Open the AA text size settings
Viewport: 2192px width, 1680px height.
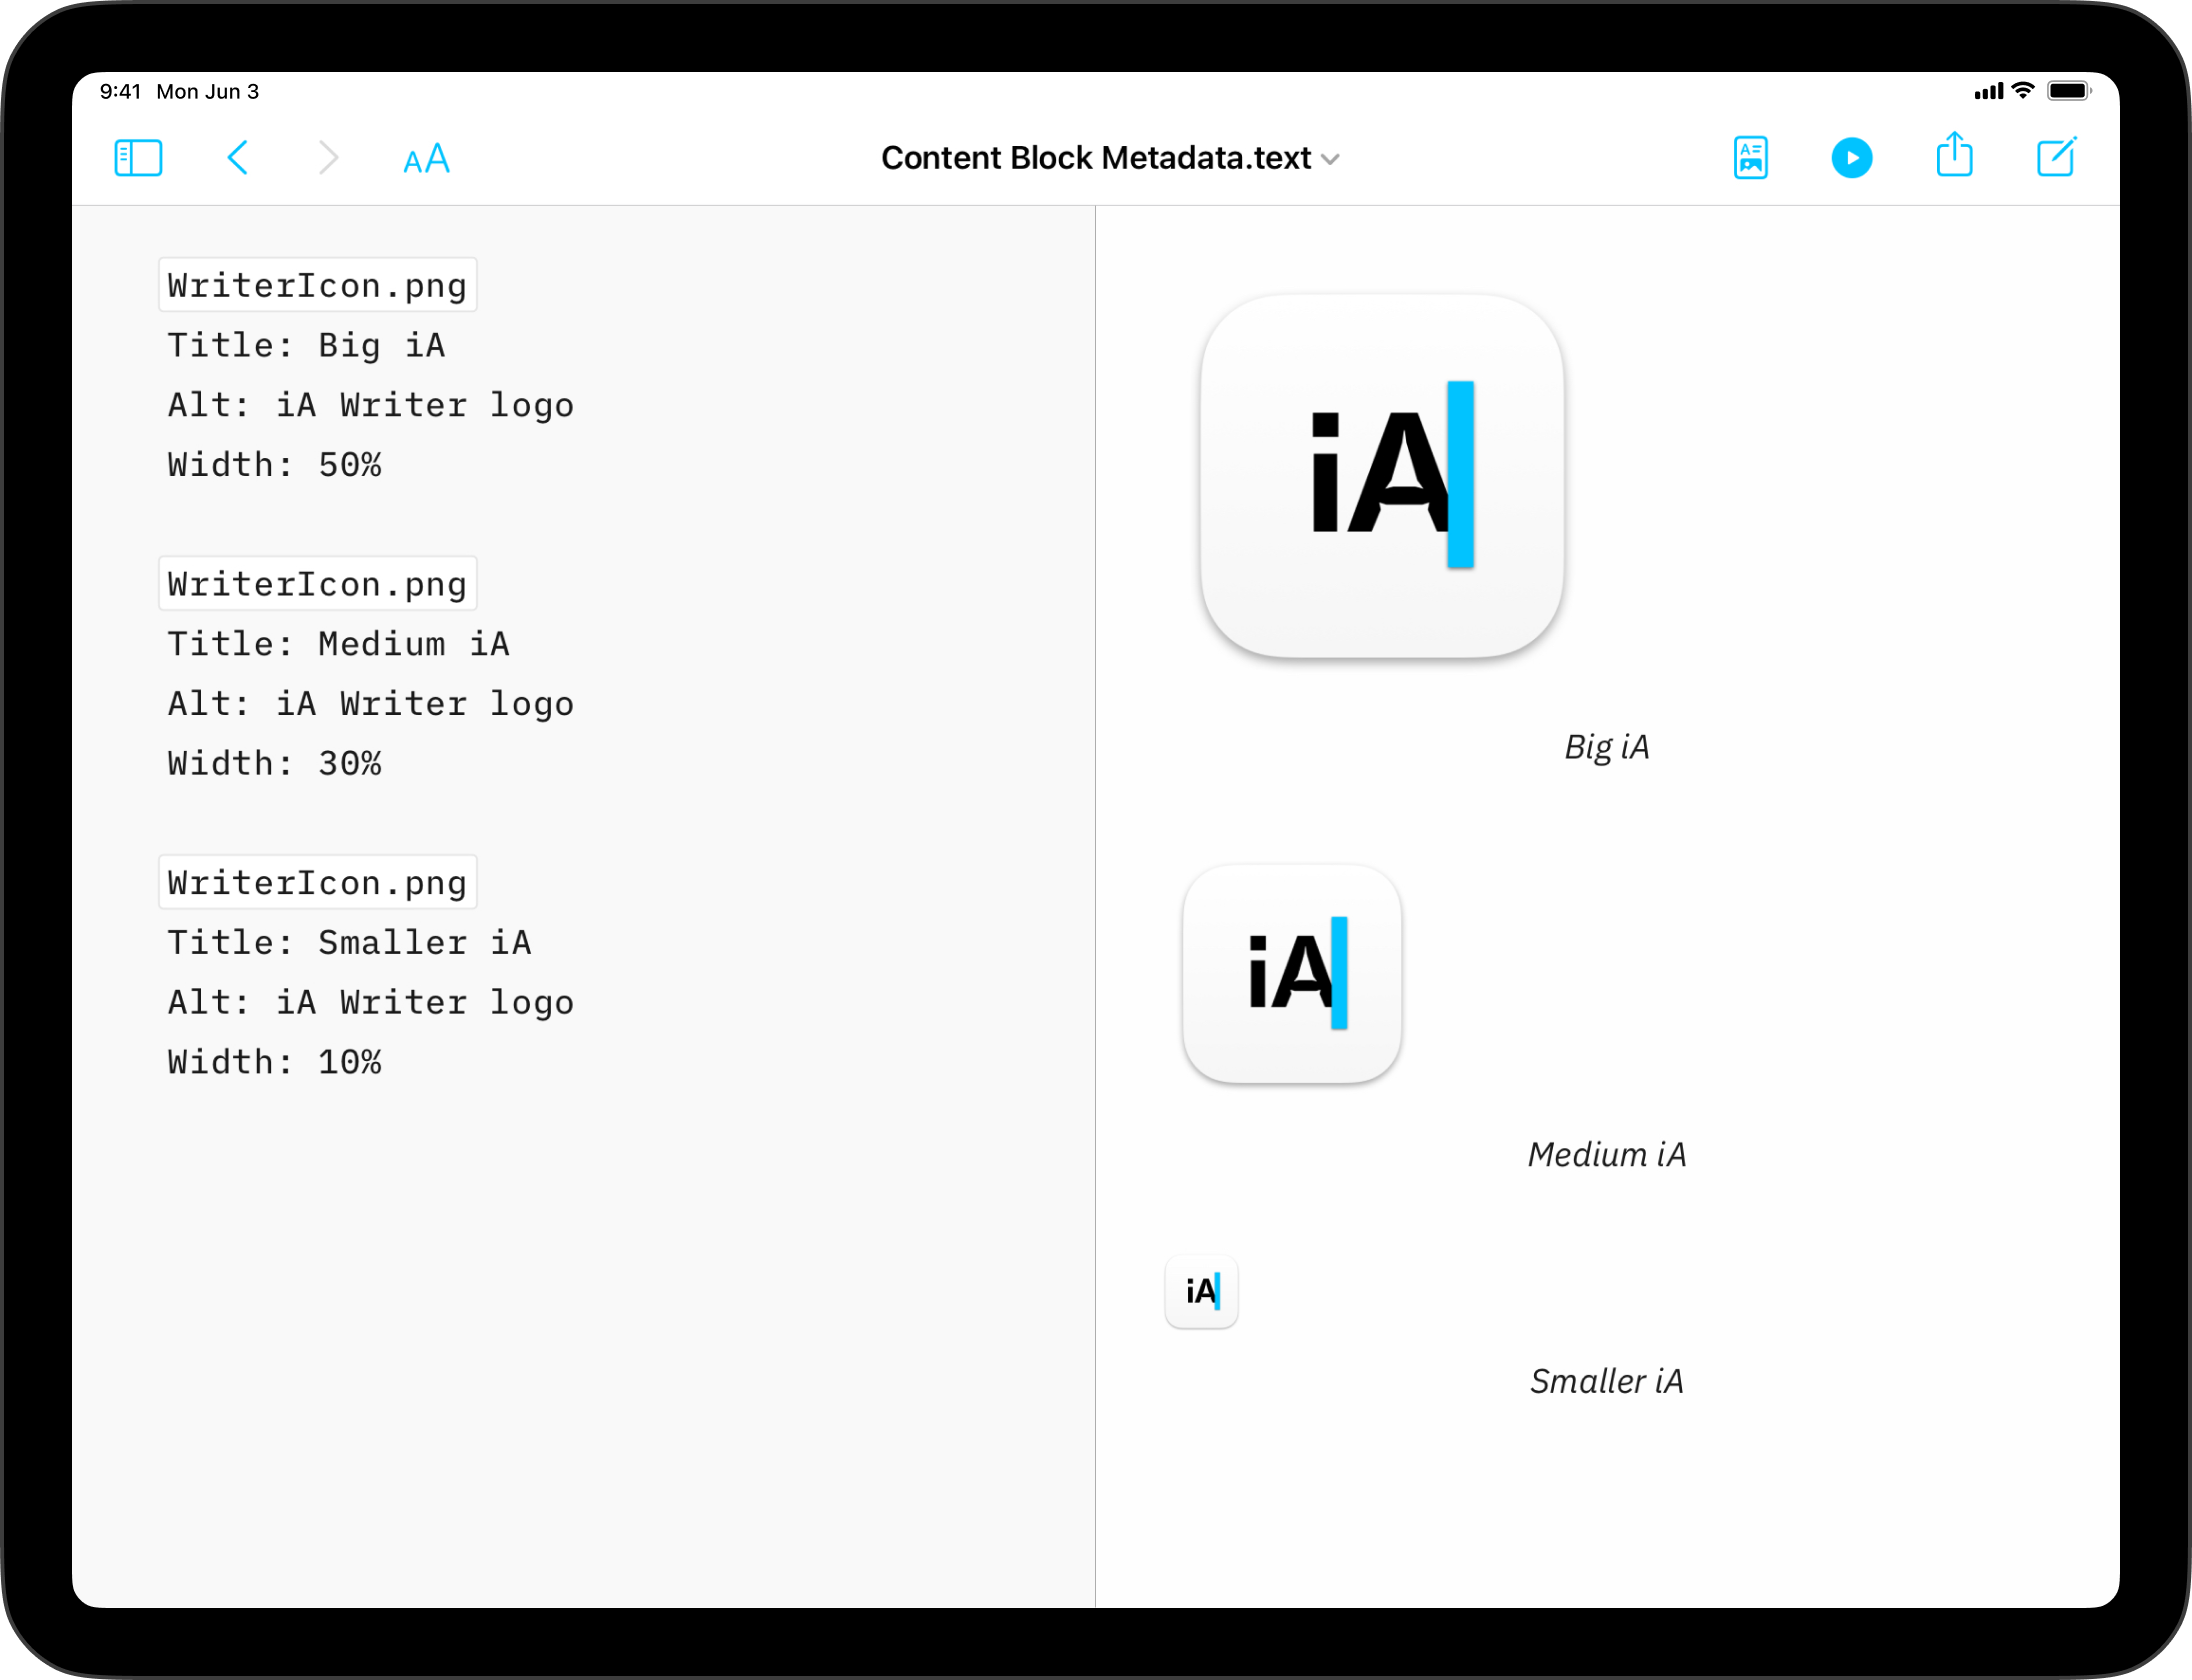pyautogui.click(x=426, y=159)
